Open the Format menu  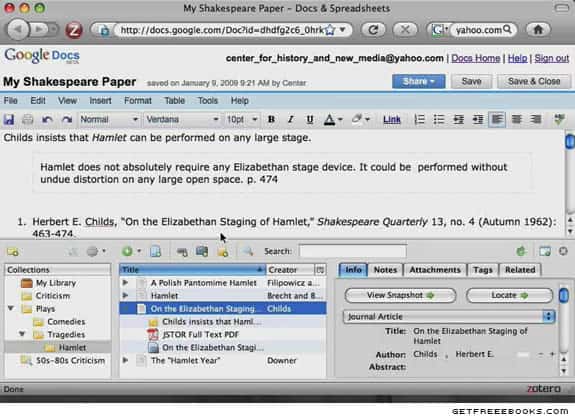(138, 101)
